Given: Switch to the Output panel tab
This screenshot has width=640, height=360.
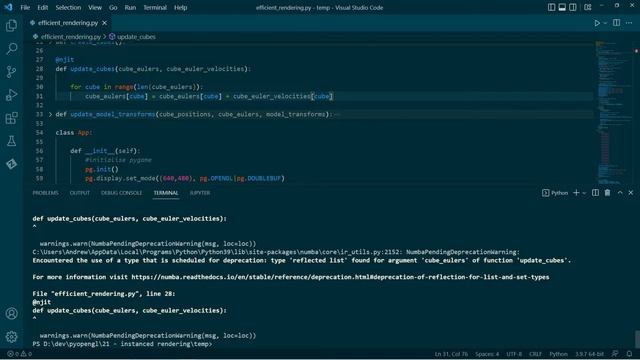Looking at the screenshot, I should click(80, 193).
